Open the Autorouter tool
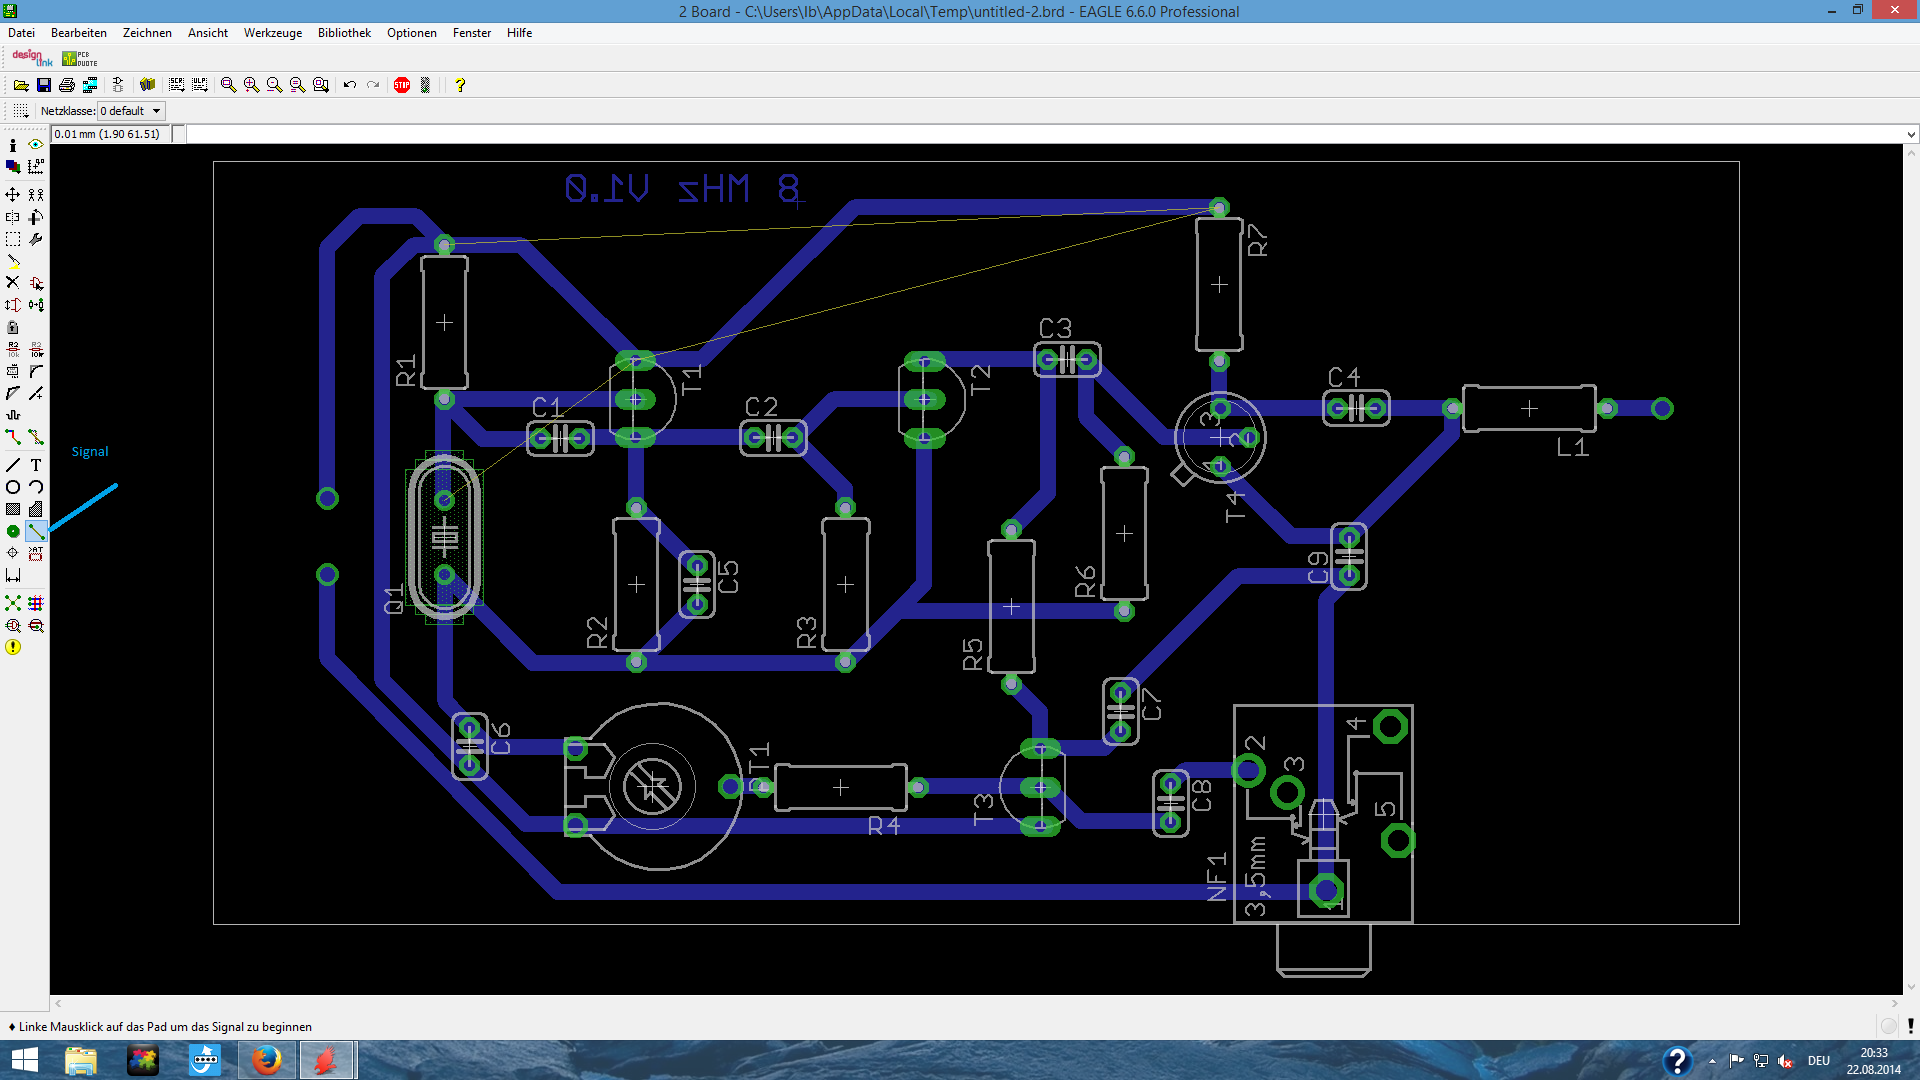 pos(36,603)
